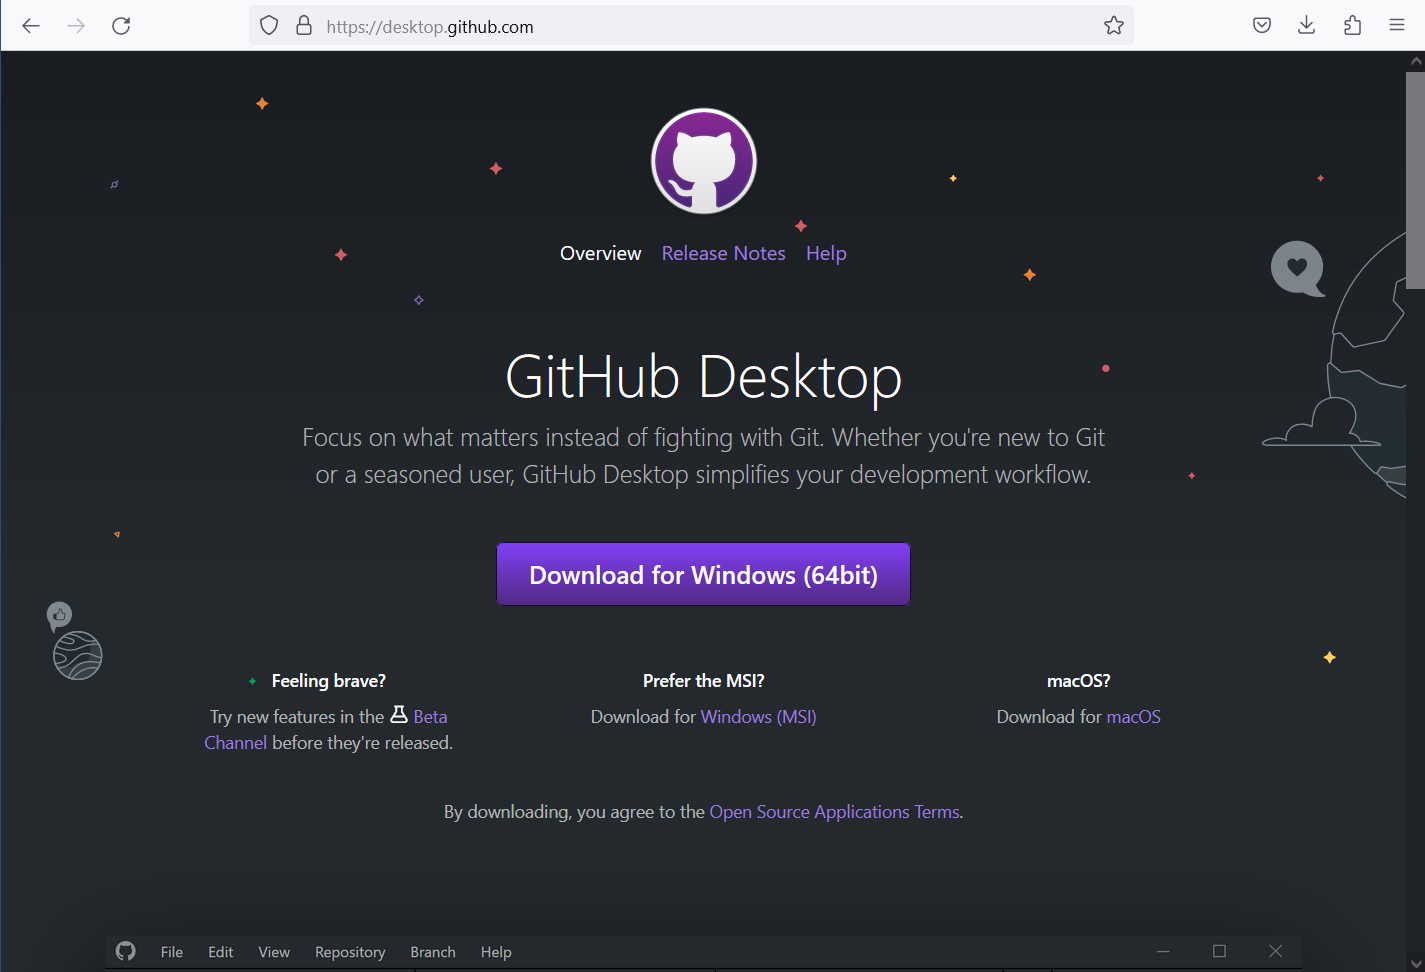The width and height of the screenshot is (1425, 972).
Task: Open the Repository menu
Action: tap(349, 951)
